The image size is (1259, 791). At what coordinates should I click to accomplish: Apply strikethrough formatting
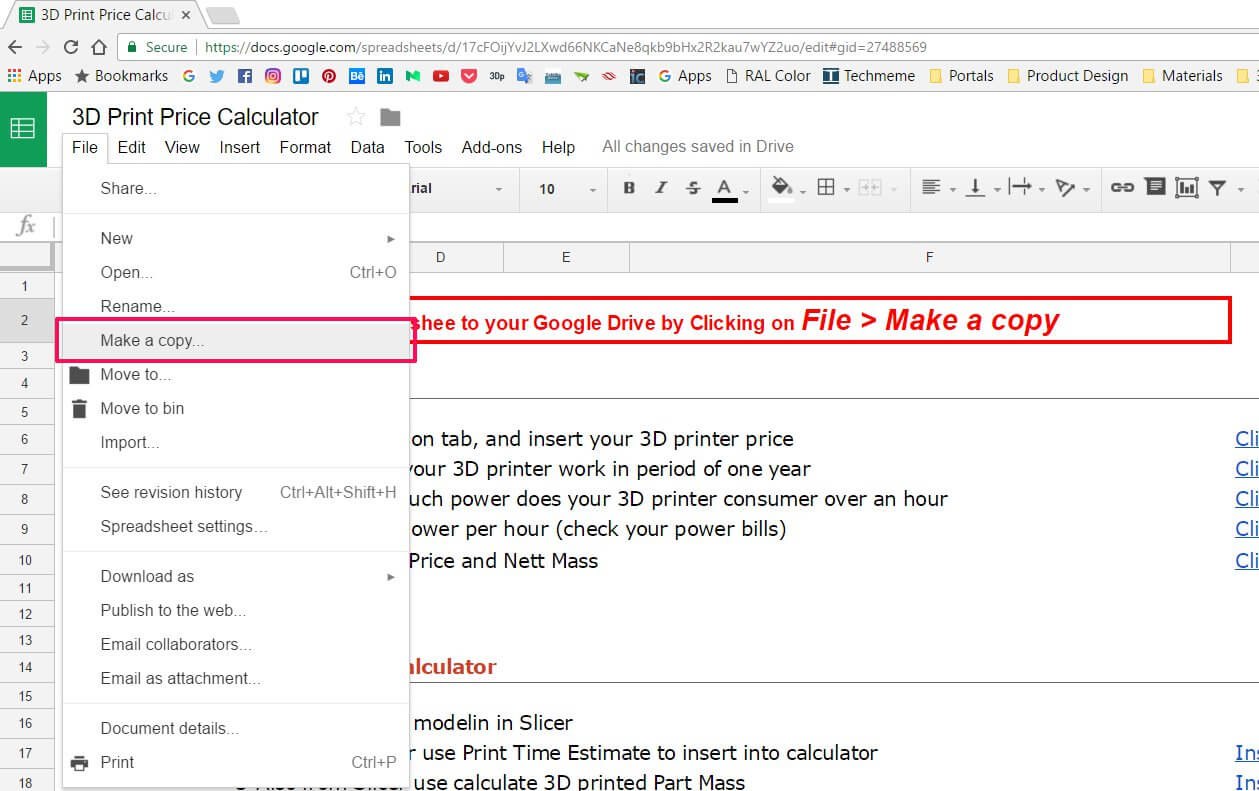click(x=693, y=188)
